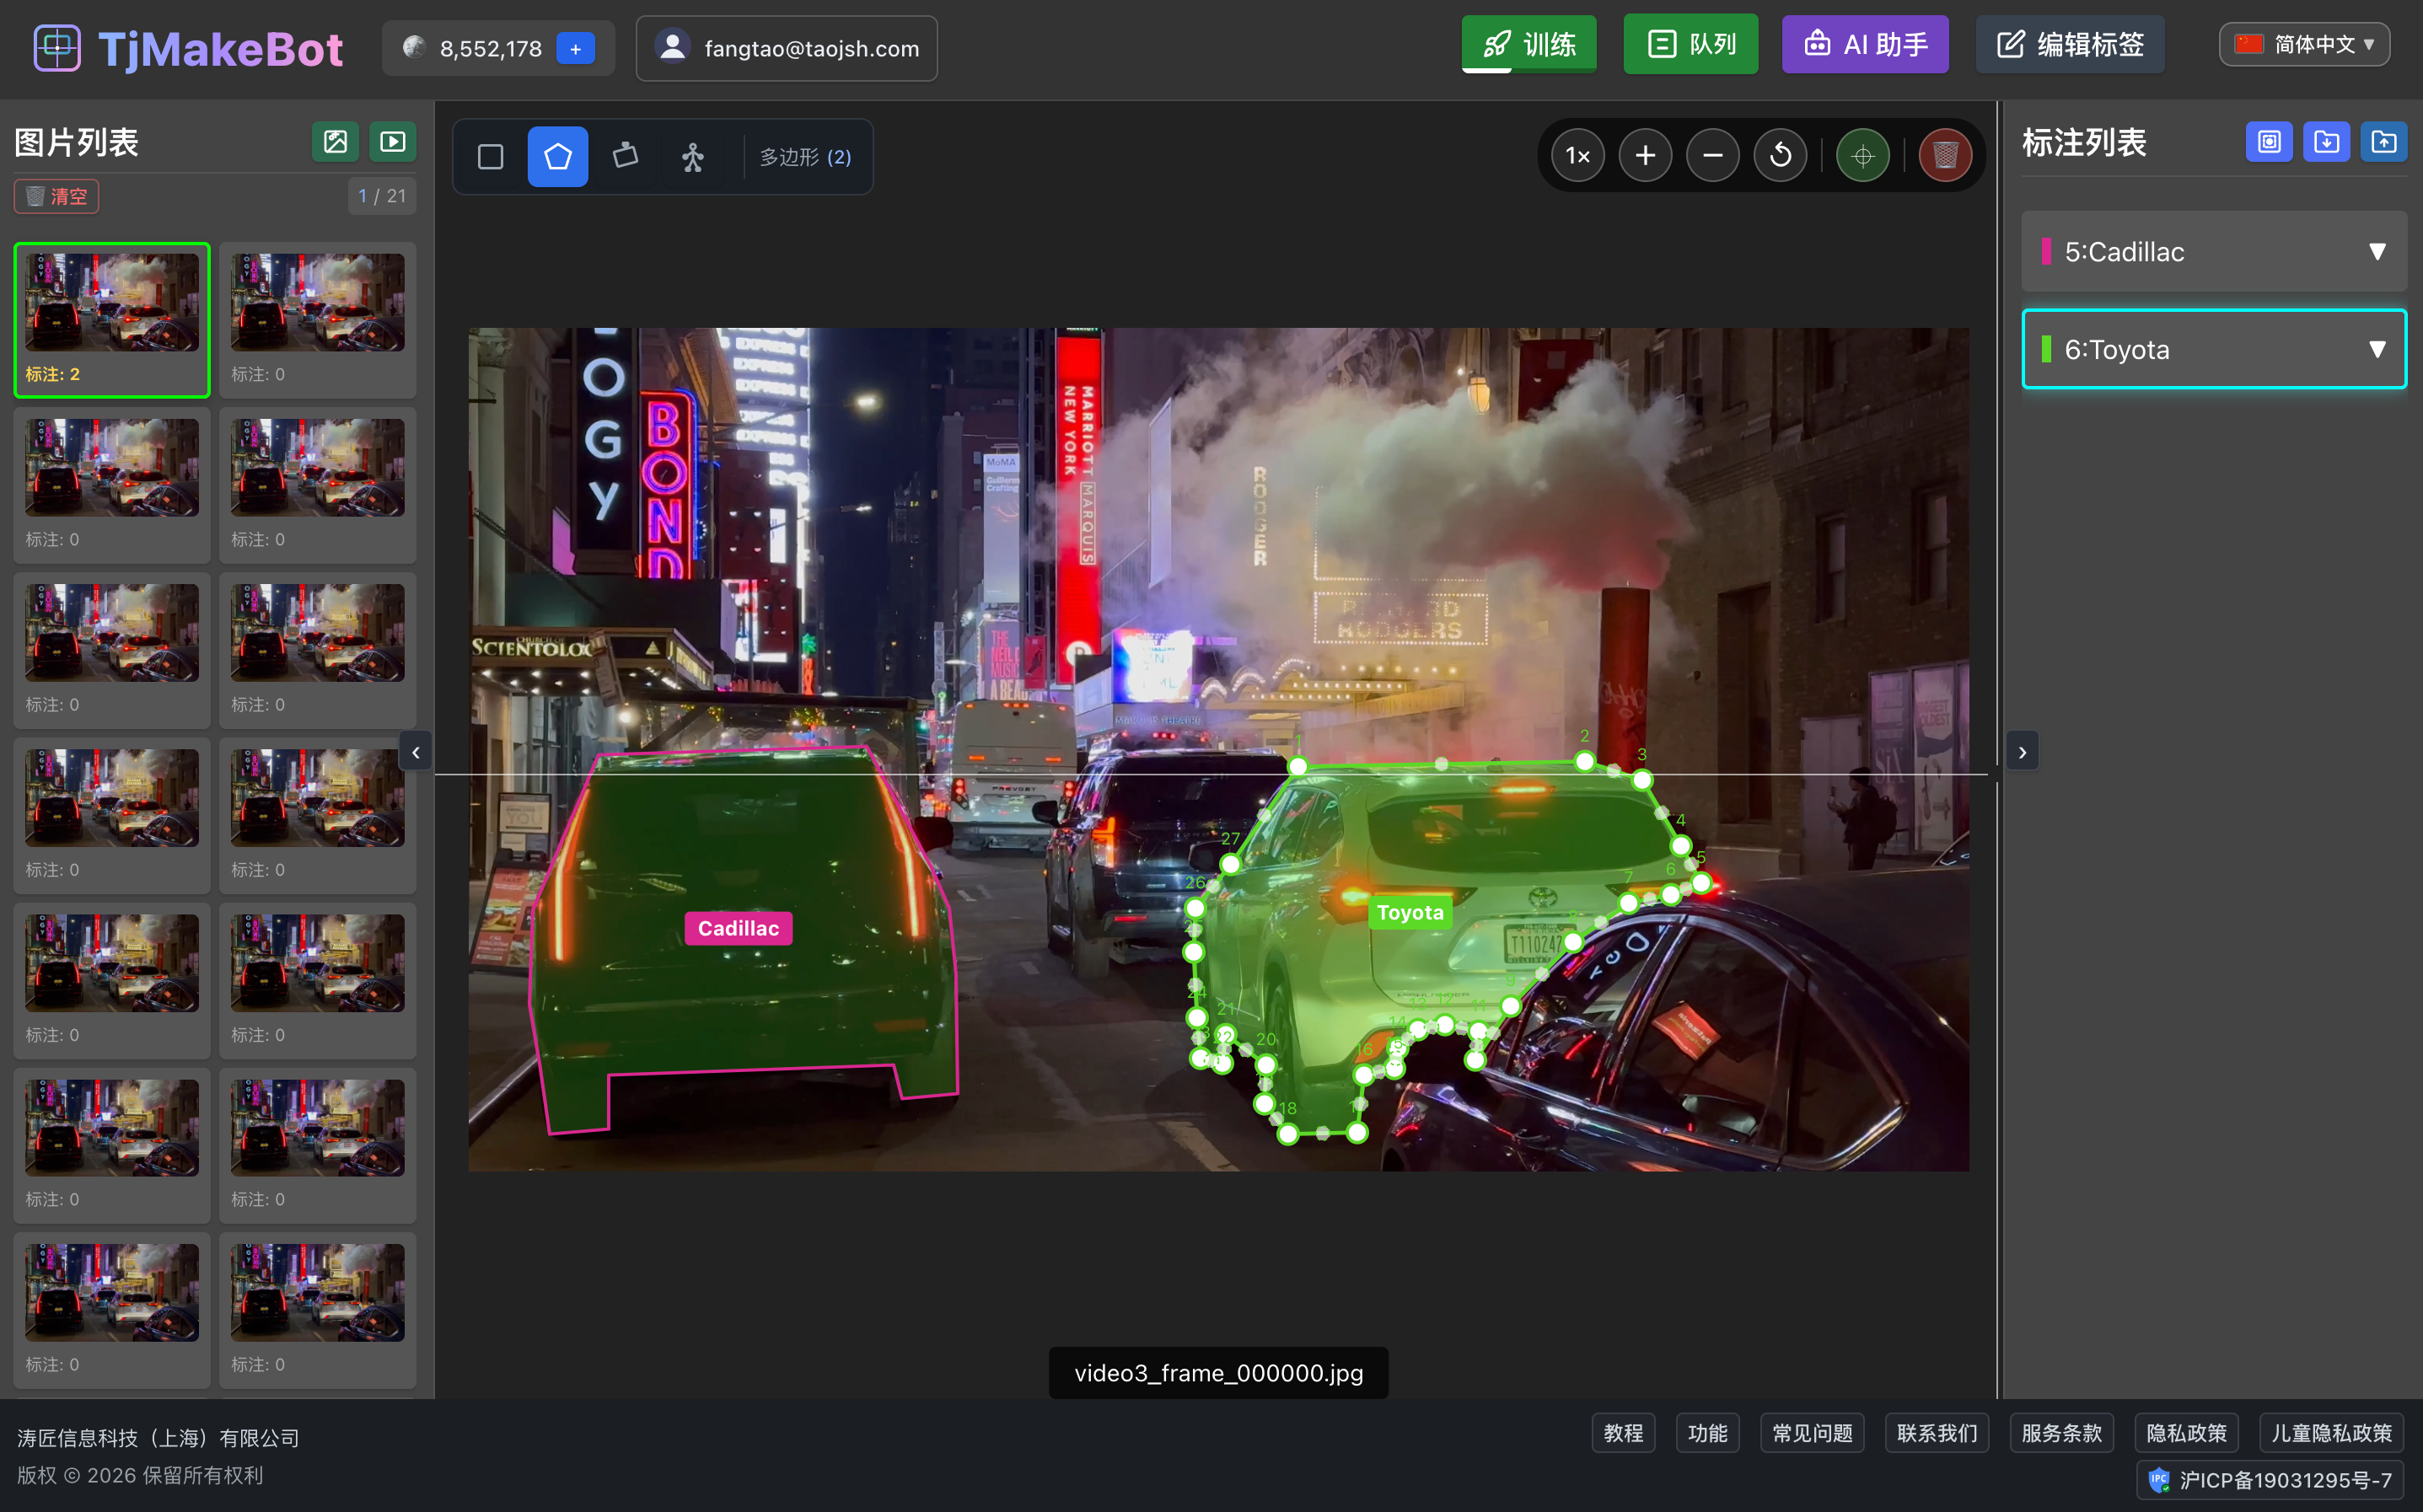Collapse the left image list panel

tap(416, 752)
